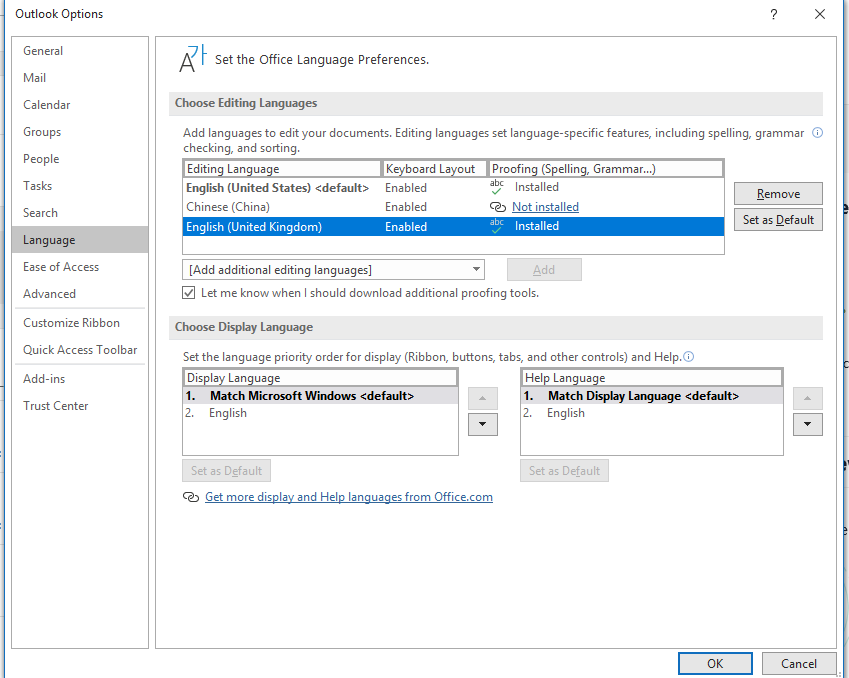Click the link icon beside Not installed
This screenshot has height=678, width=849.
498,207
